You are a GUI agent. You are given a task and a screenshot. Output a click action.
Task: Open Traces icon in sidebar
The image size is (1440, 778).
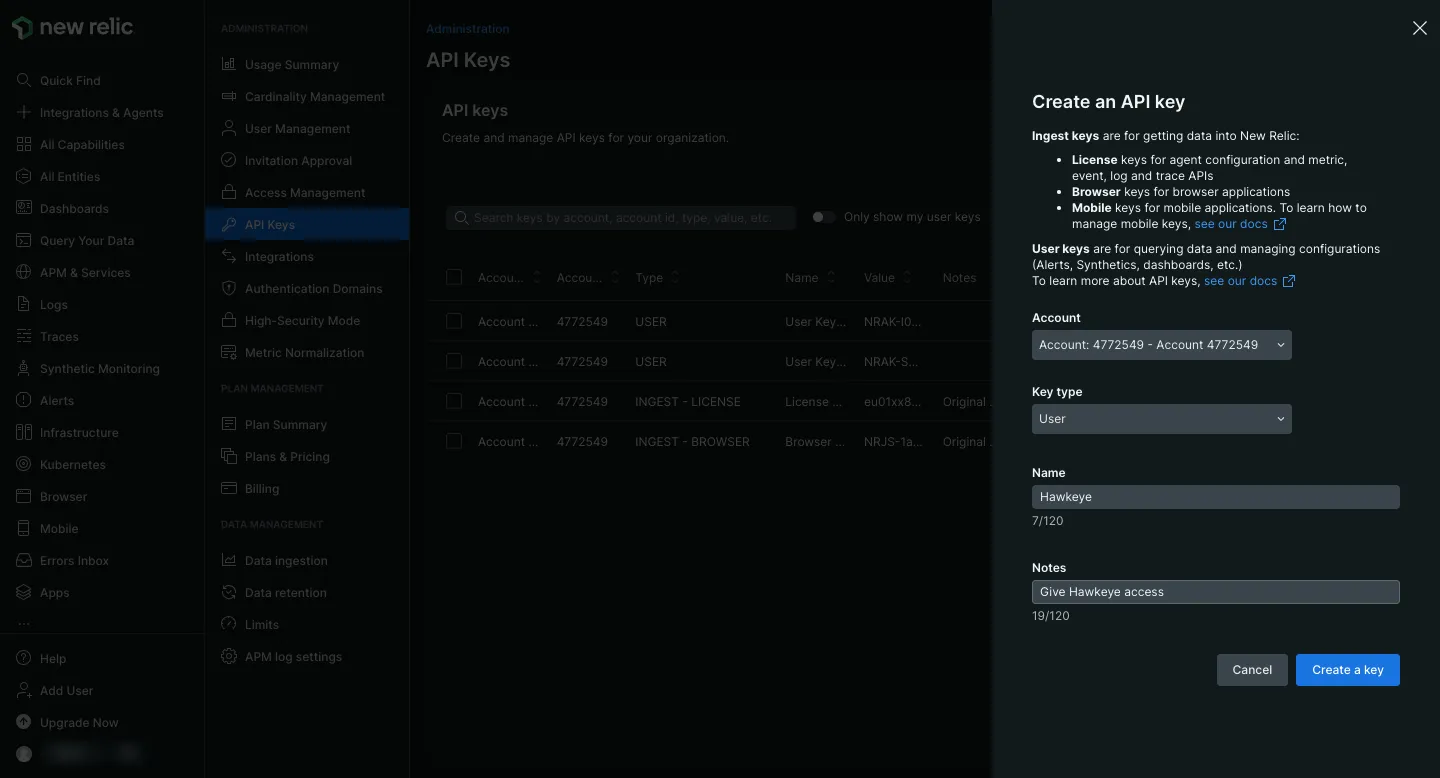[x=24, y=337]
